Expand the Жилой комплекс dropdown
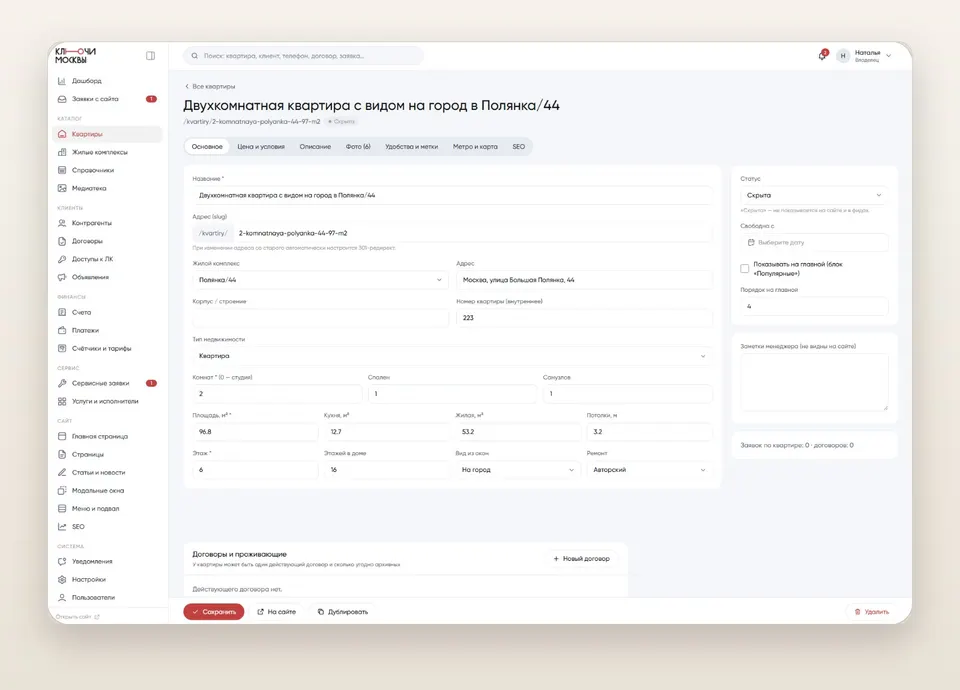 pyautogui.click(x=320, y=280)
